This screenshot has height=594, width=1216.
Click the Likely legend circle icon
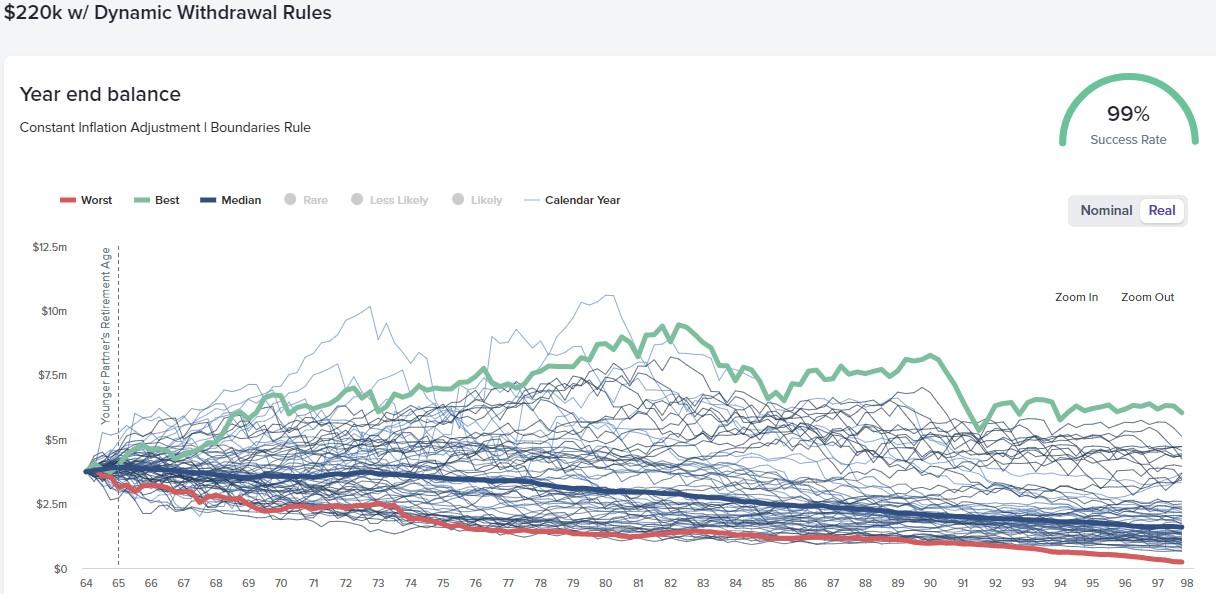pyautogui.click(x=459, y=200)
